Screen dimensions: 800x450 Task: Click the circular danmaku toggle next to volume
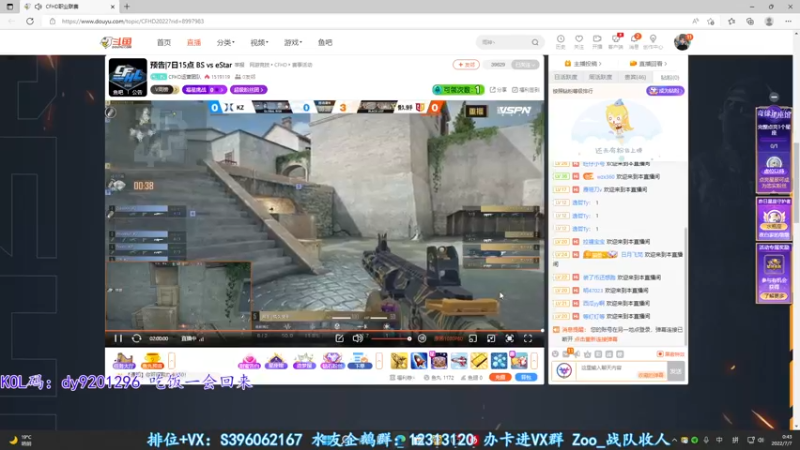click(x=422, y=338)
